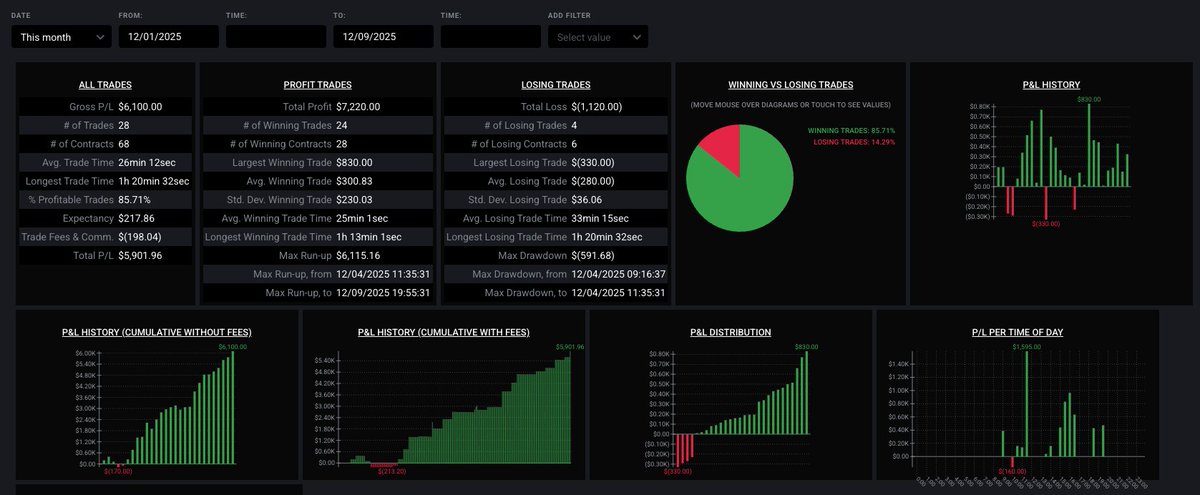The image size is (1200, 495).
Task: Click the Expectancy value $217.86
Action: [x=137, y=218]
